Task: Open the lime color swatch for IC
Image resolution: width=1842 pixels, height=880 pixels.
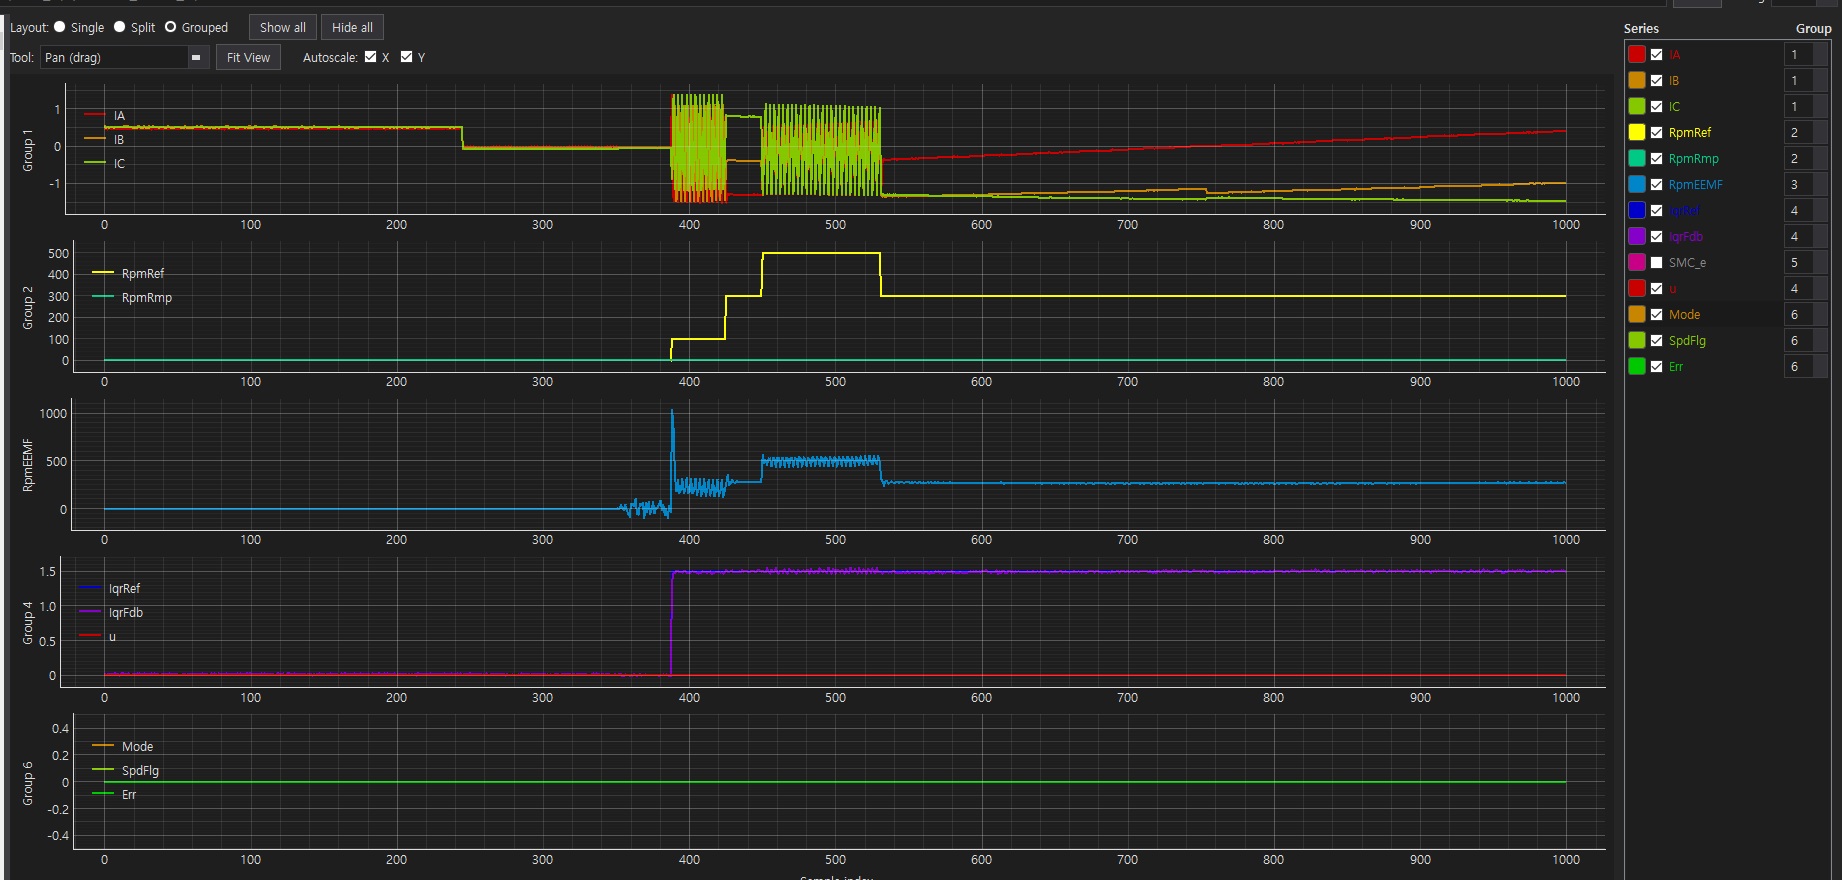Action: [x=1637, y=106]
